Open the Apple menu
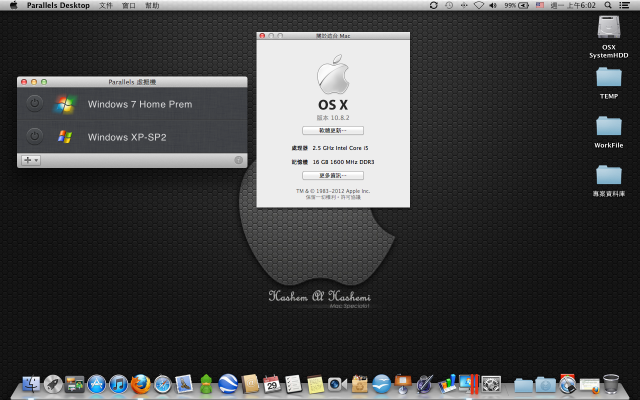Viewport: 640px width, 400px height. point(13,5)
